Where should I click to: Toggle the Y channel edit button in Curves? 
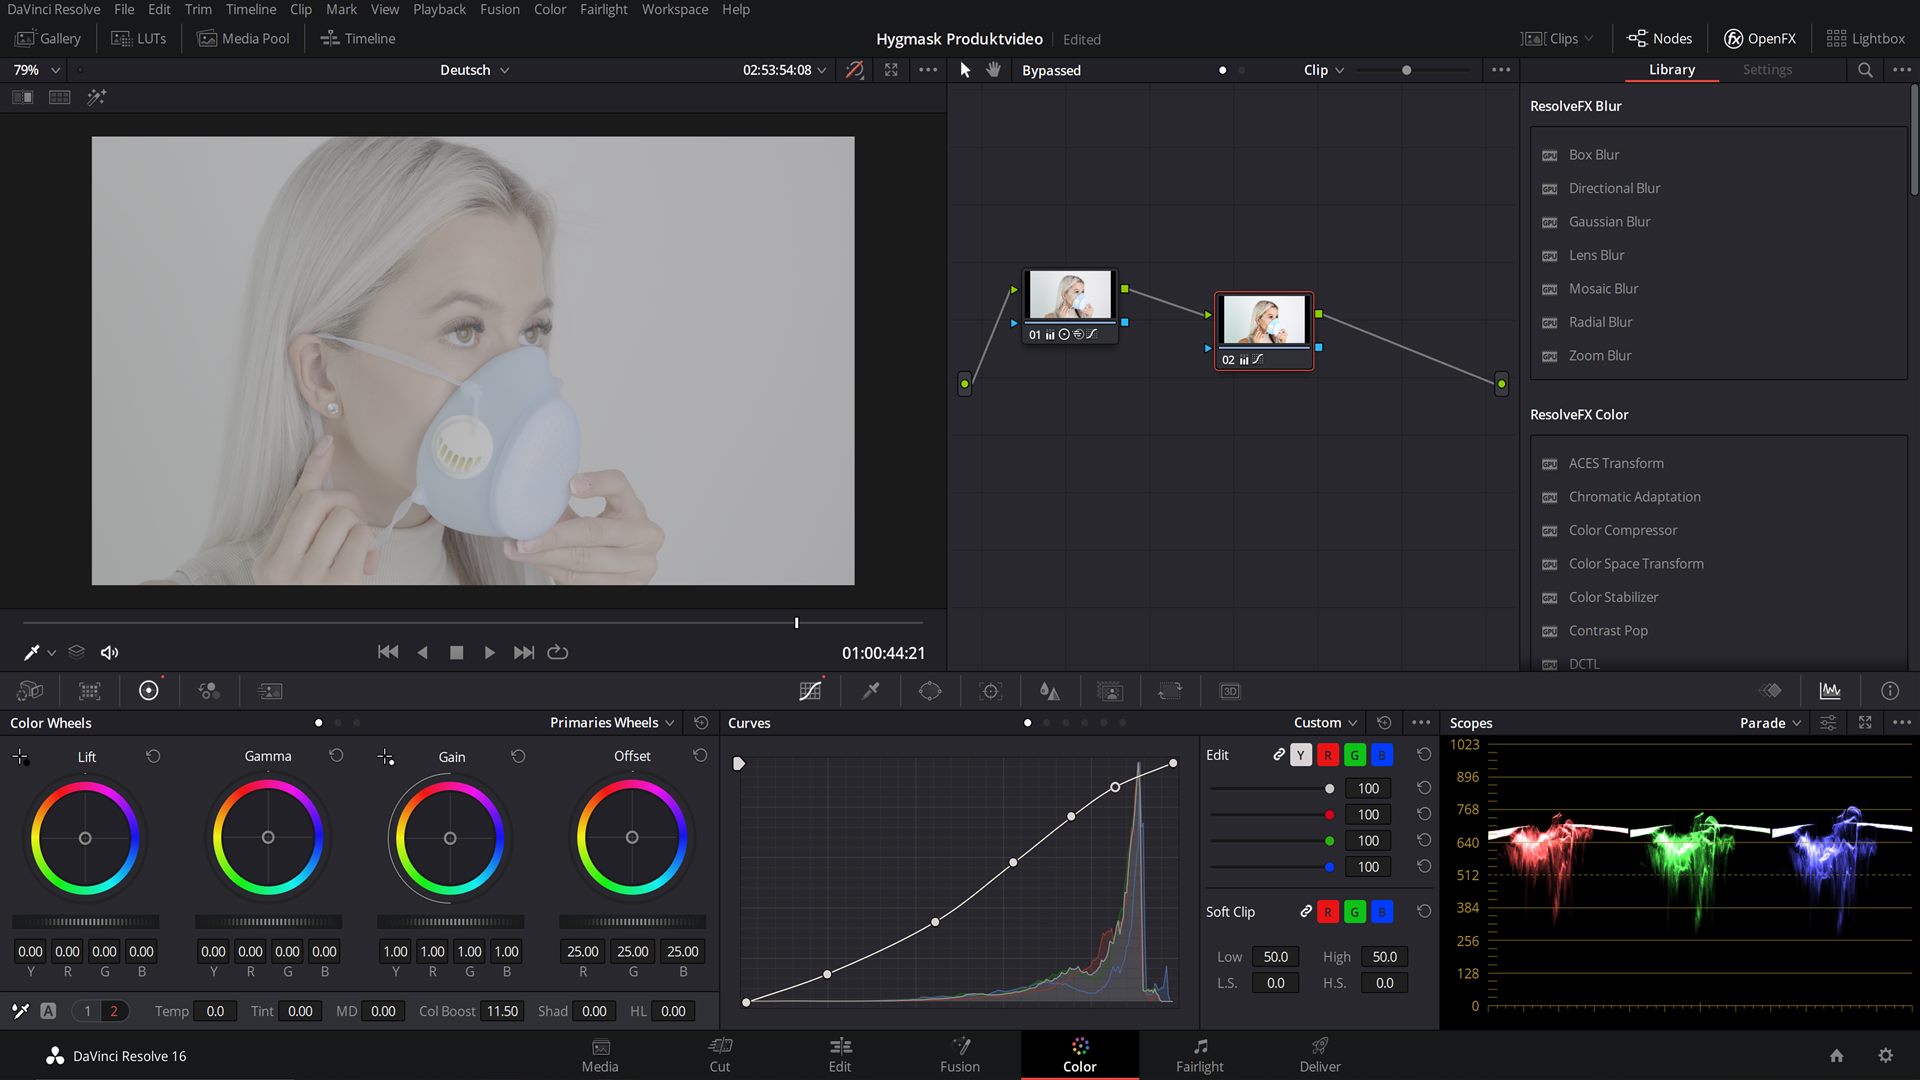(x=1300, y=754)
